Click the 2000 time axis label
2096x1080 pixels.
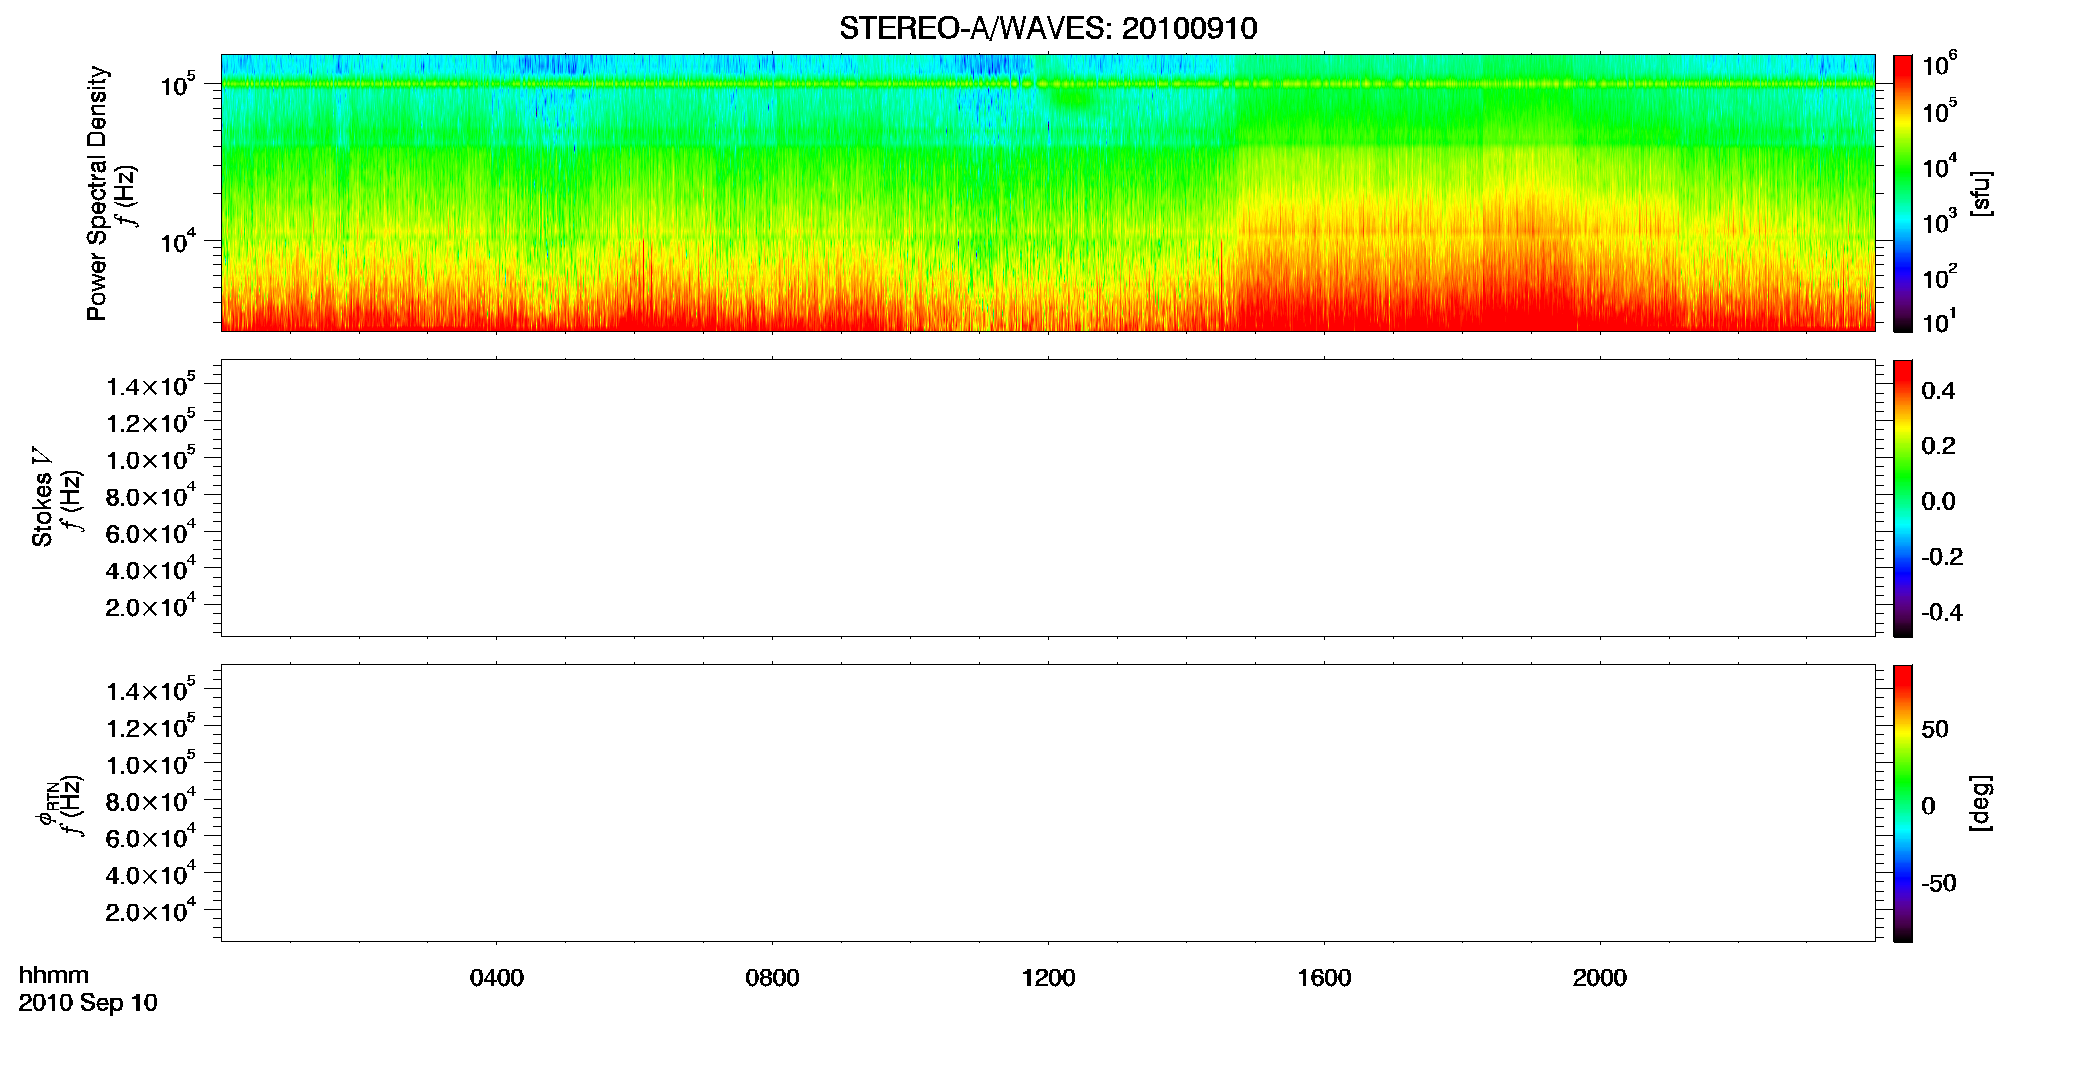(x=1600, y=978)
